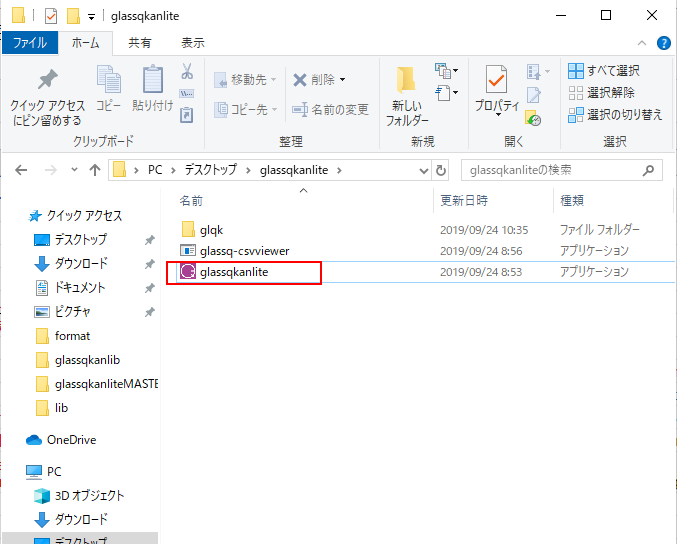Refresh the folder view
The height and width of the screenshot is (544, 677).
(x=440, y=171)
